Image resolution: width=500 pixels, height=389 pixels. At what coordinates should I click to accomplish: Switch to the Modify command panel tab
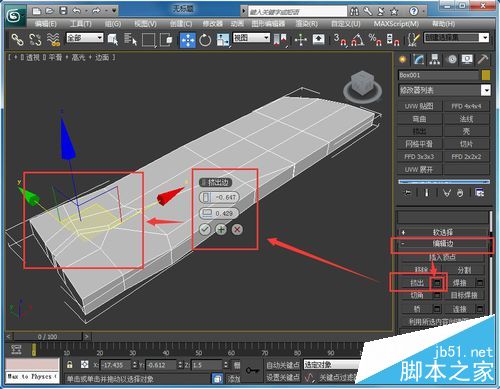(x=419, y=60)
